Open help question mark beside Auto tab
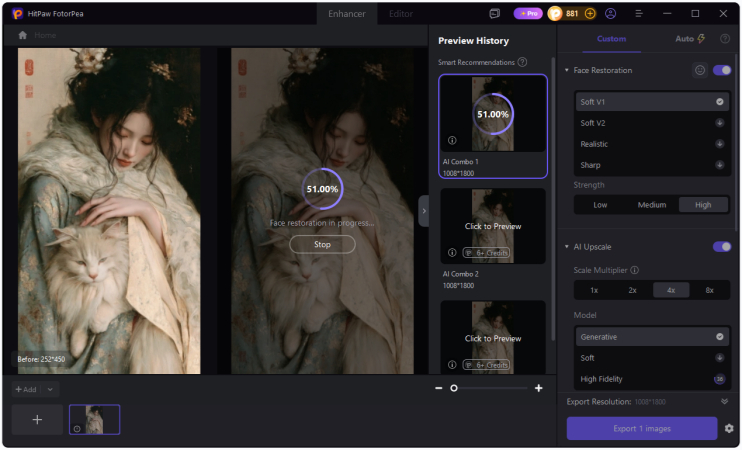 [x=724, y=39]
